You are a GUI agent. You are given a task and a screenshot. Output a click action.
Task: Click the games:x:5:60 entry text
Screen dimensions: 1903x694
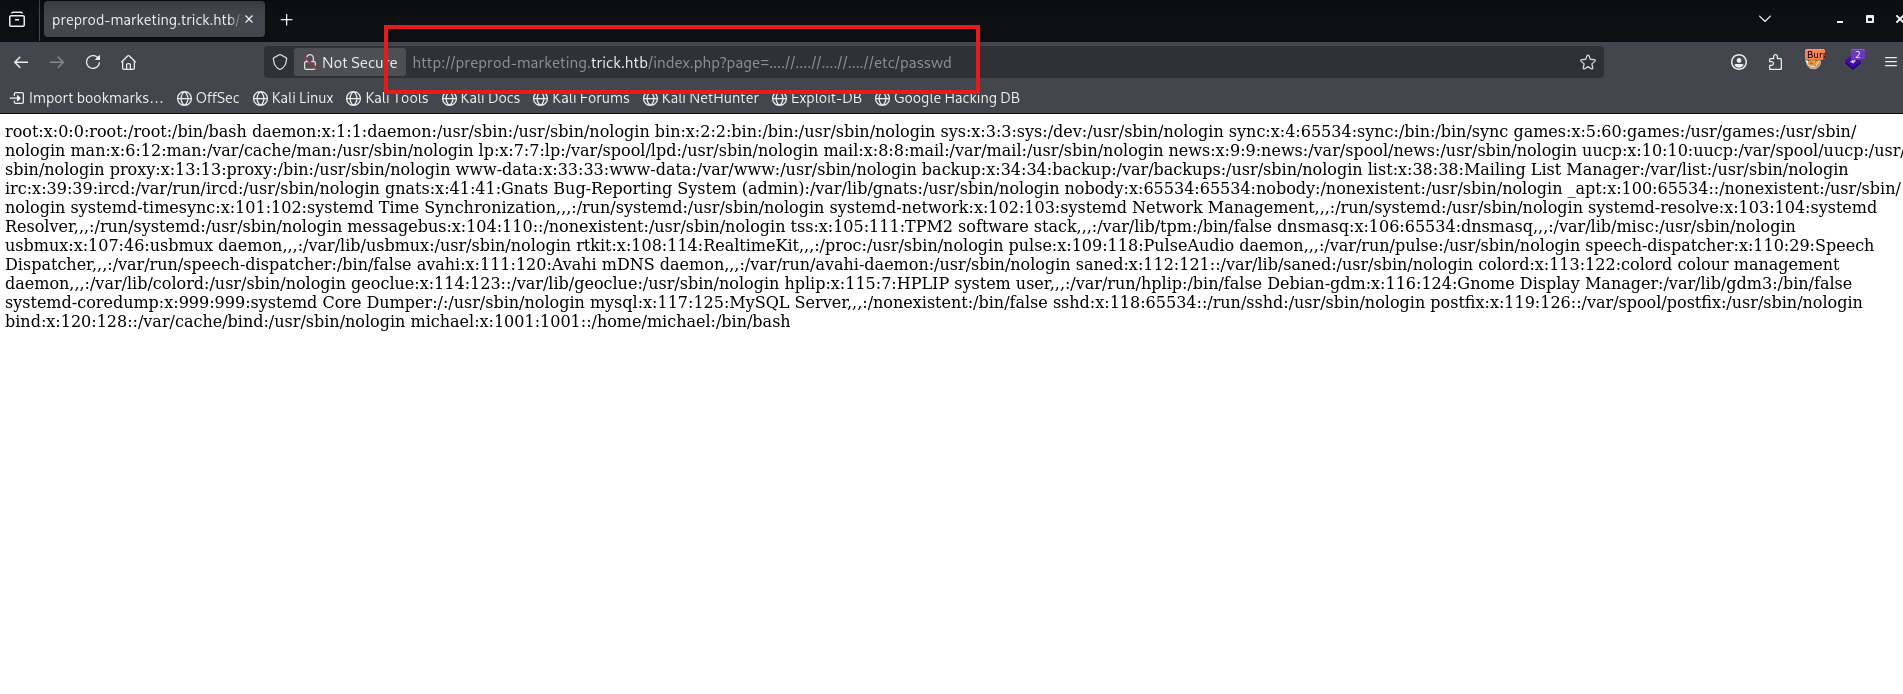tap(1685, 131)
